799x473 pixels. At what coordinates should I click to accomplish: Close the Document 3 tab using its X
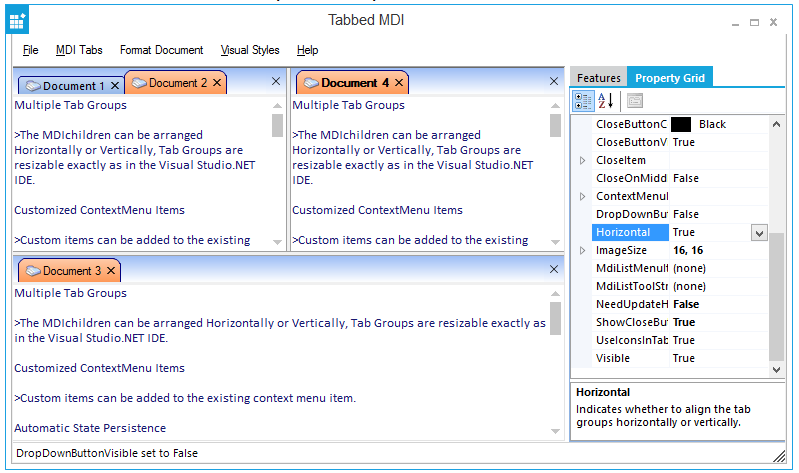(111, 271)
